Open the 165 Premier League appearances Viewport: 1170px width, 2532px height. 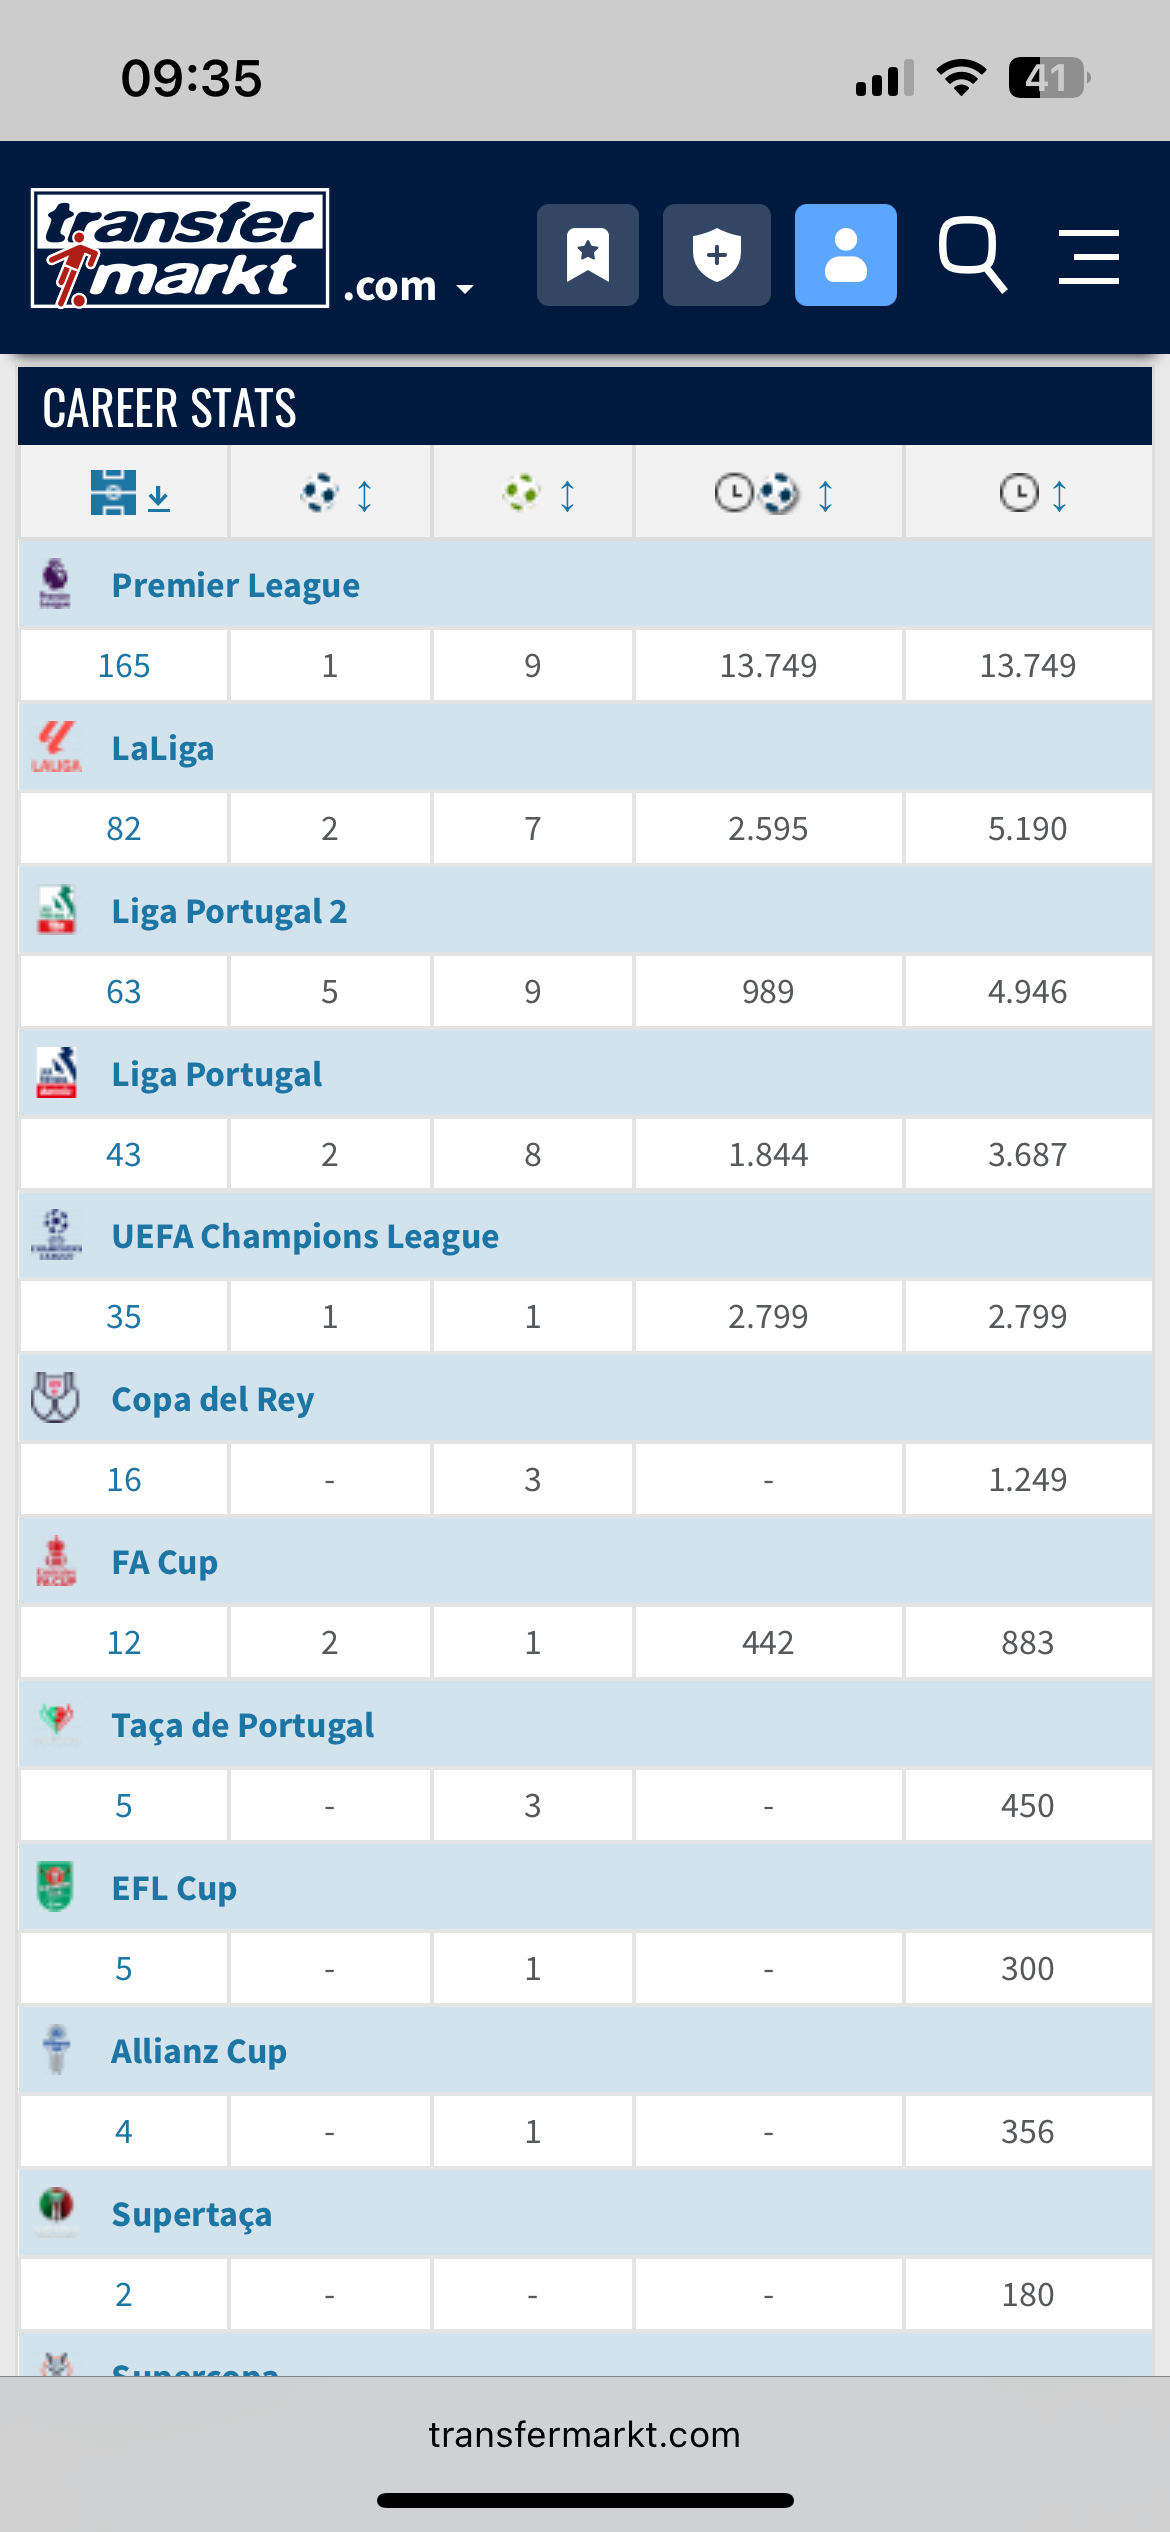124,666
